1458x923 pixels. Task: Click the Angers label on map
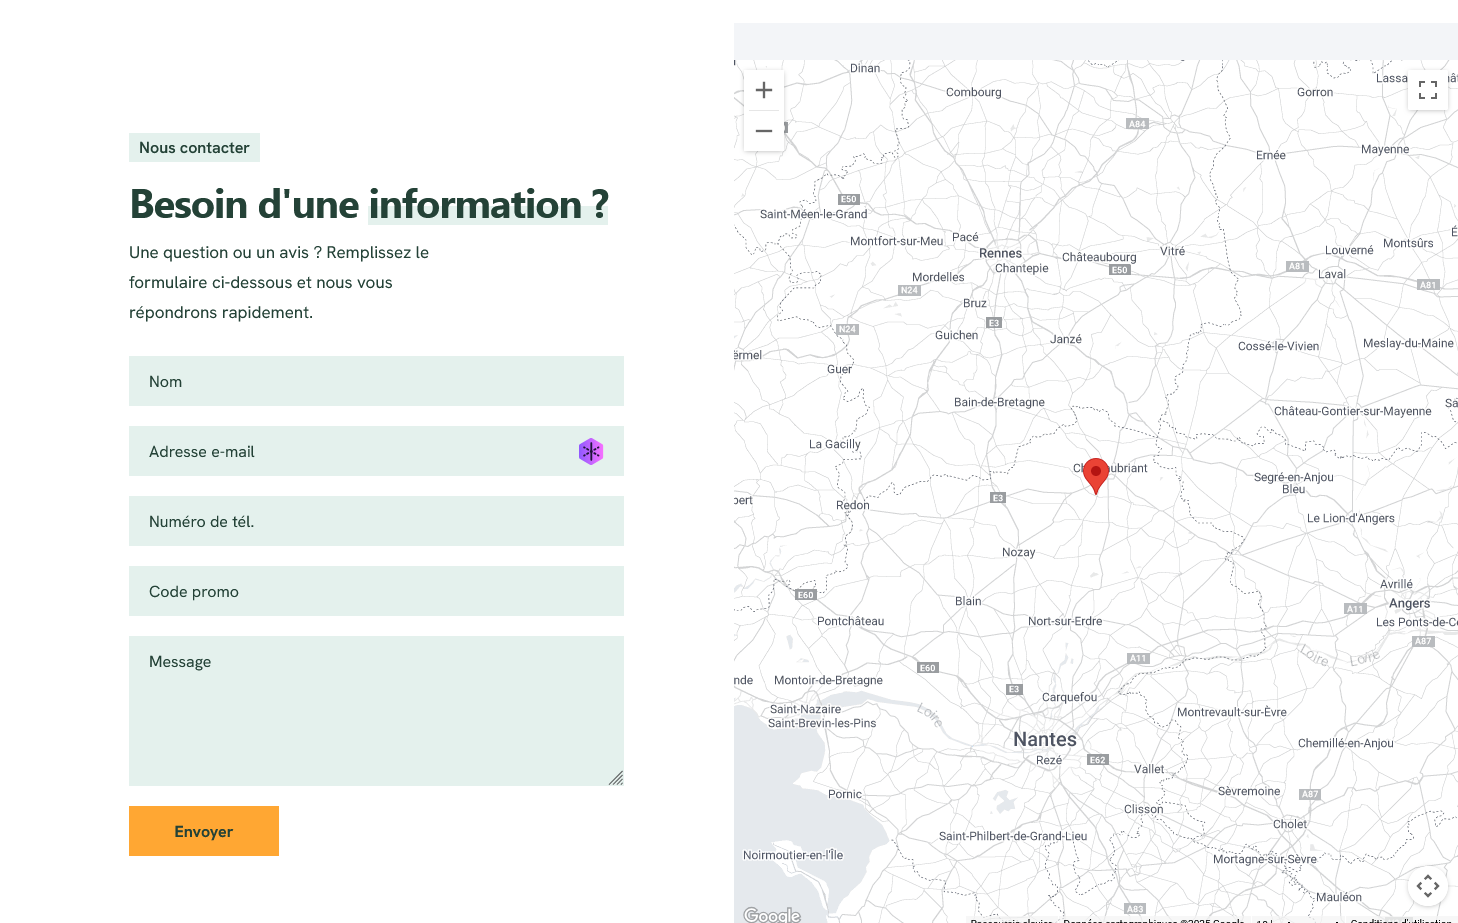pos(1409,603)
